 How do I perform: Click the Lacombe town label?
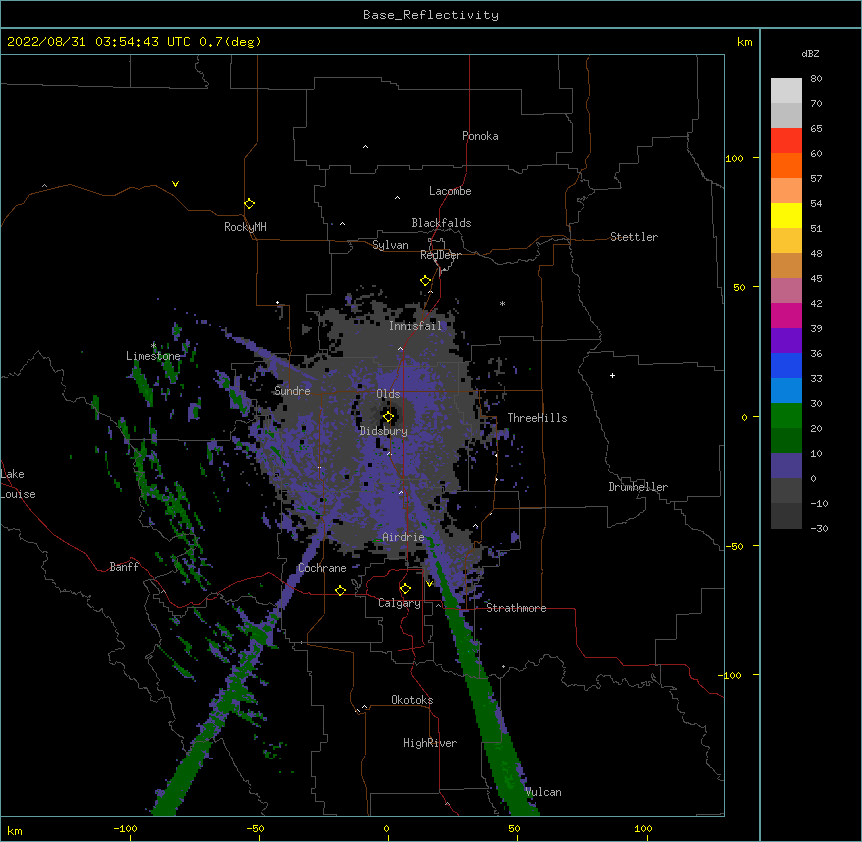pos(450,191)
